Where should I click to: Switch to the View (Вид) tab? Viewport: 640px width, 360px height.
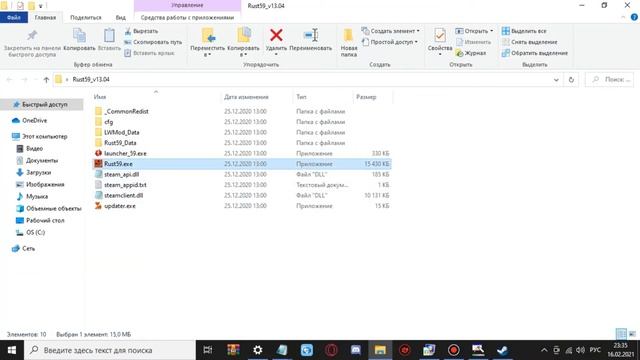point(120,18)
